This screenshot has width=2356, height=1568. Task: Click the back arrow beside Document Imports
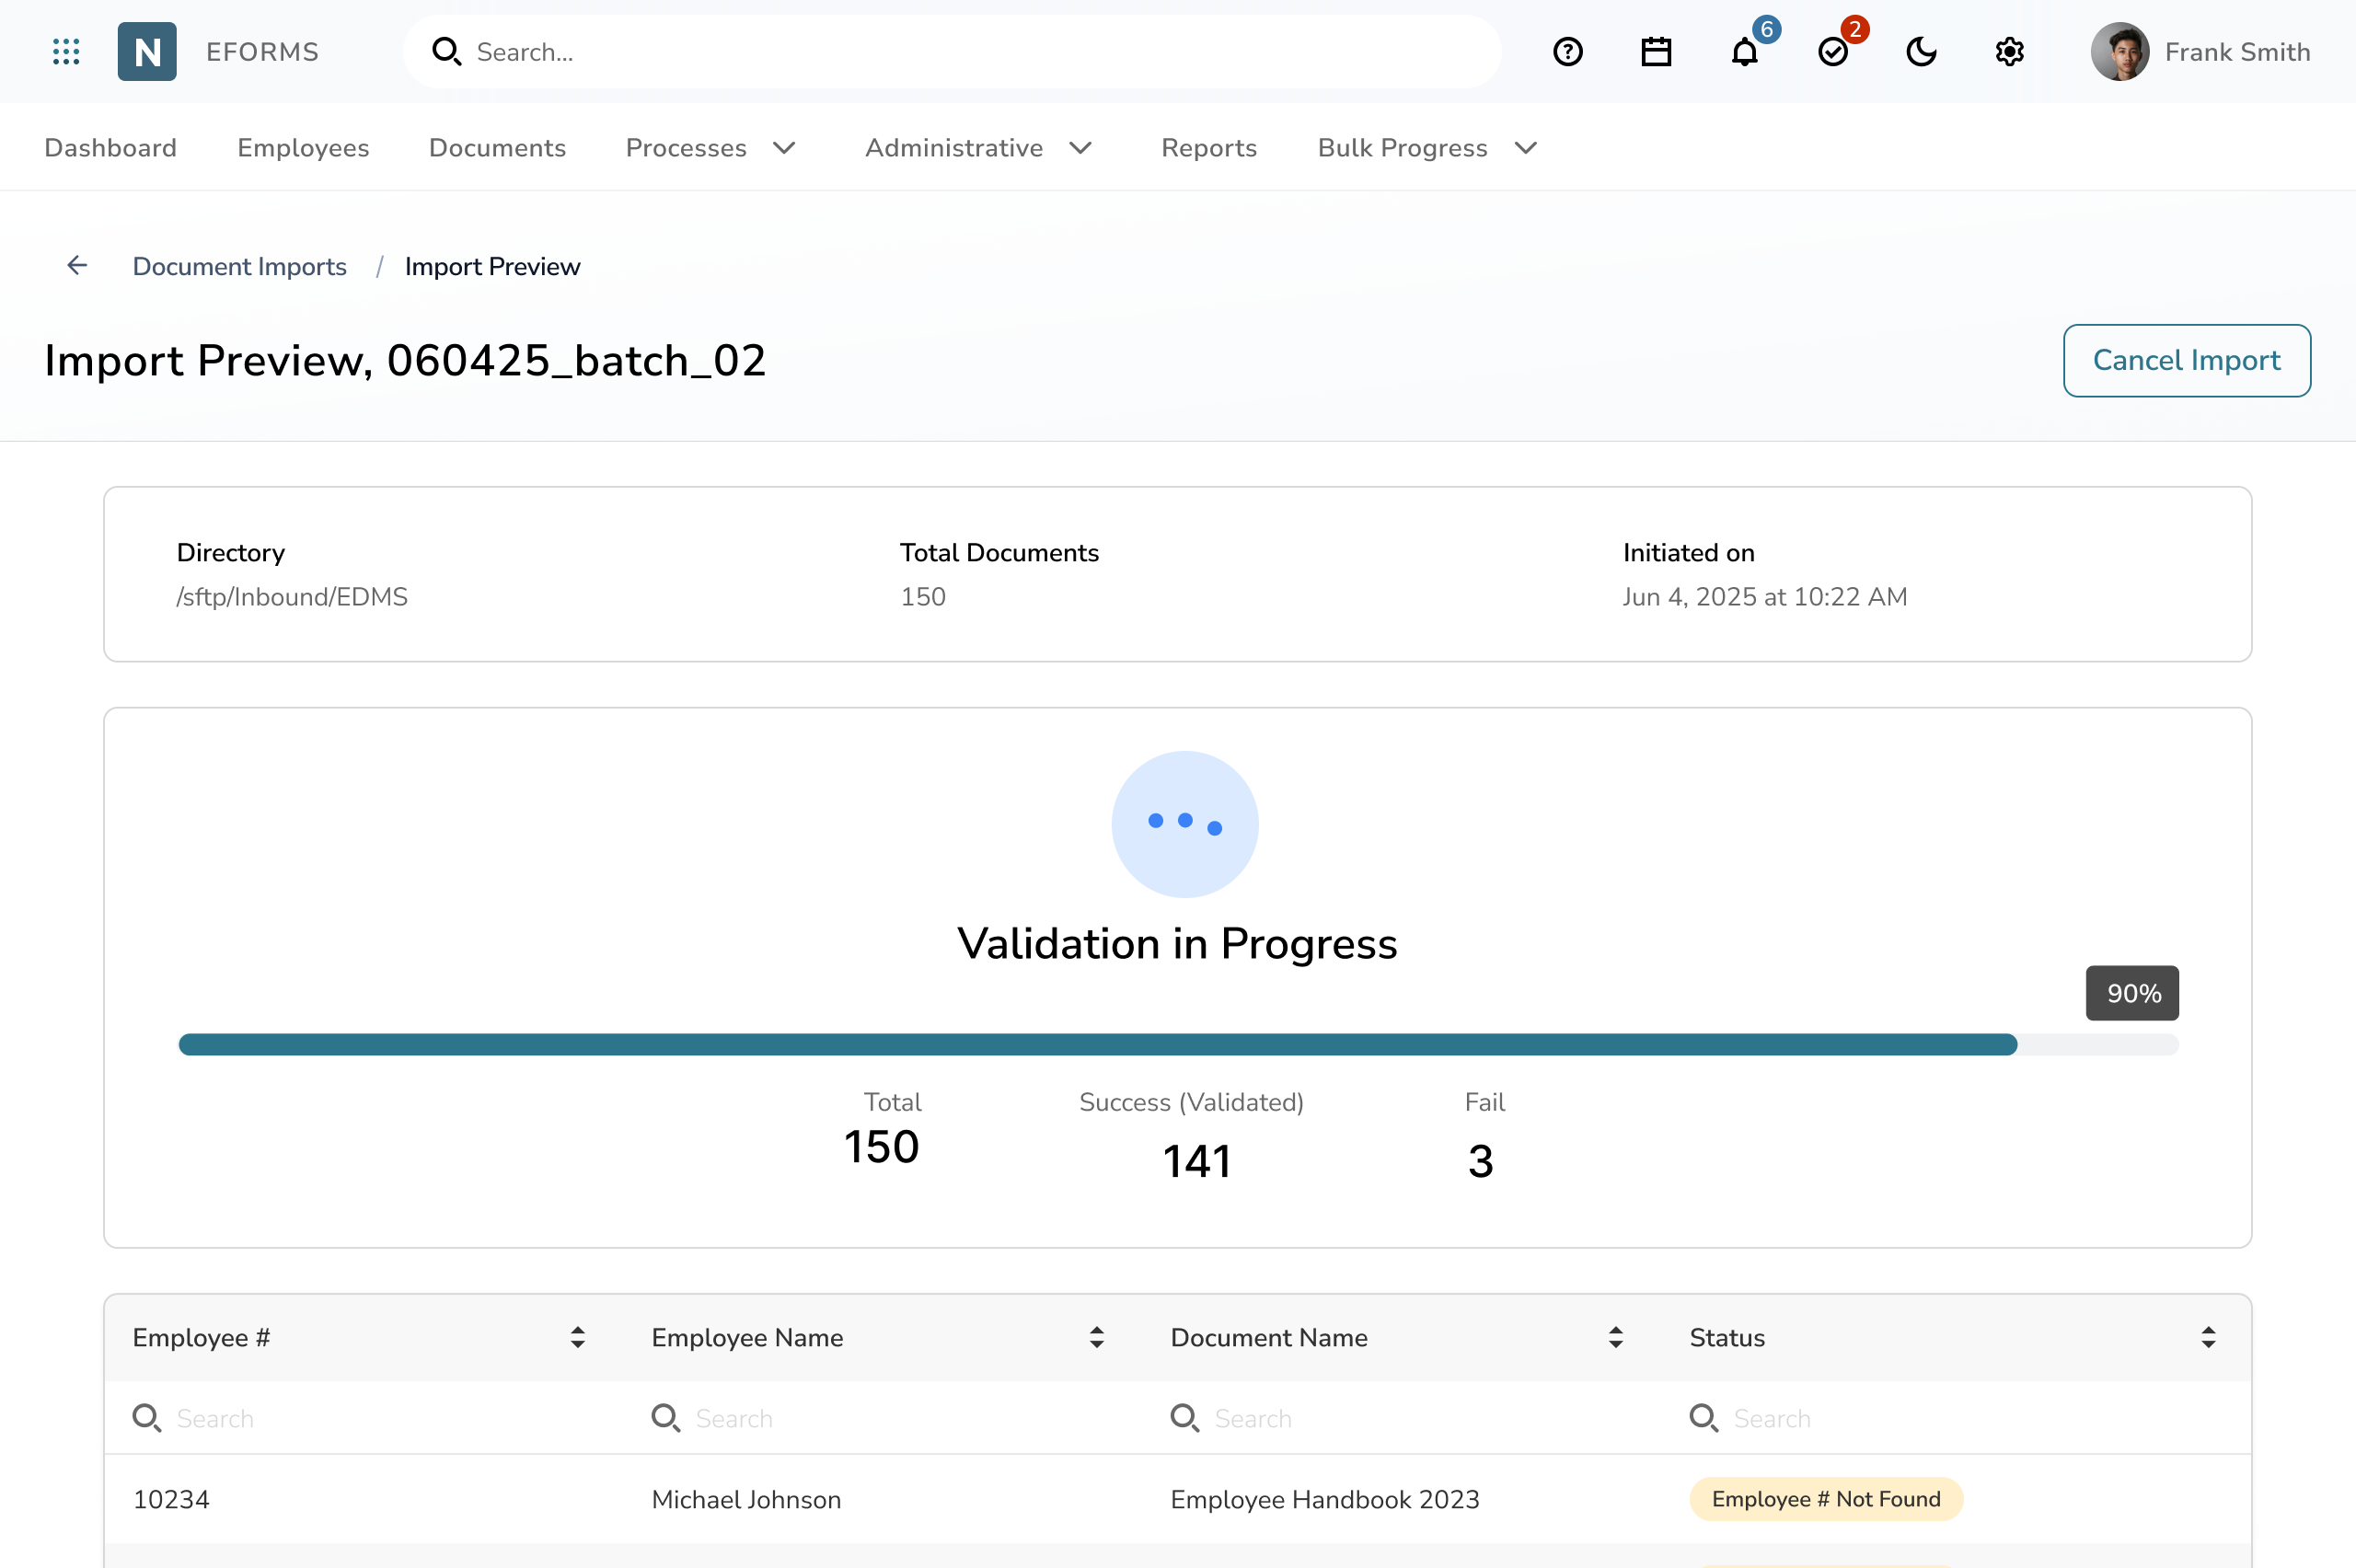click(77, 265)
